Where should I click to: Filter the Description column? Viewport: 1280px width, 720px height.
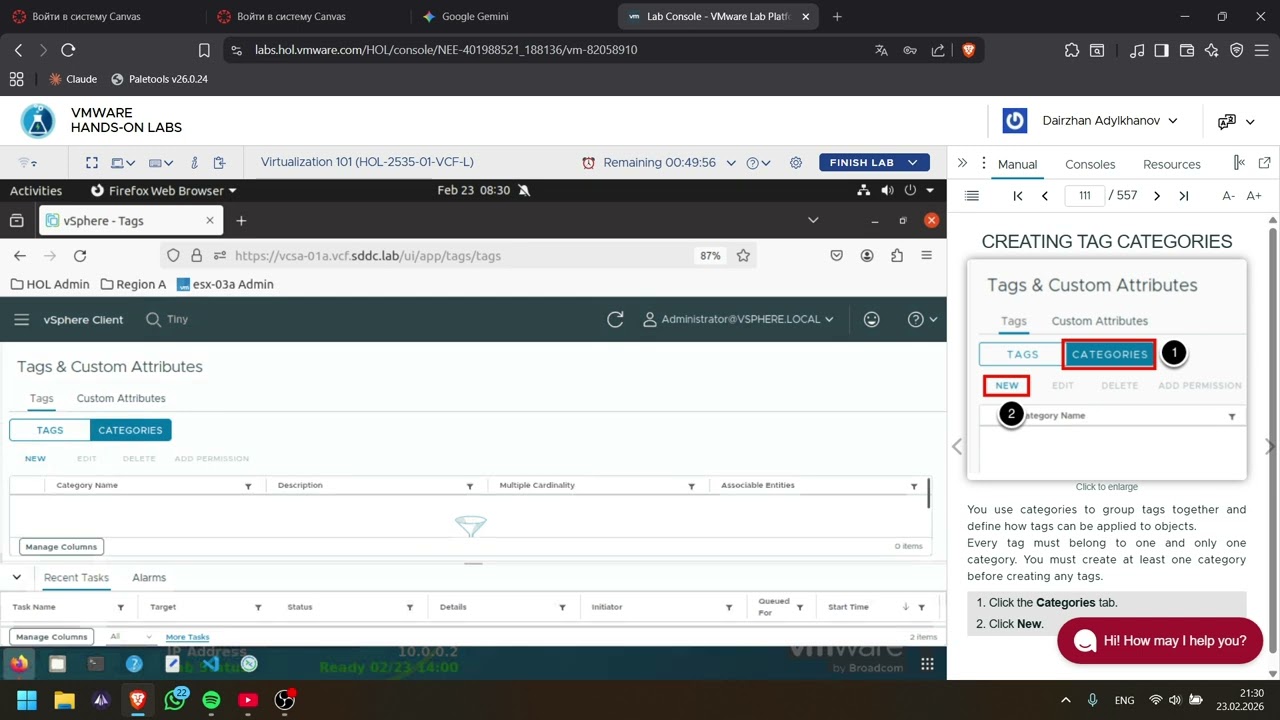point(470,486)
